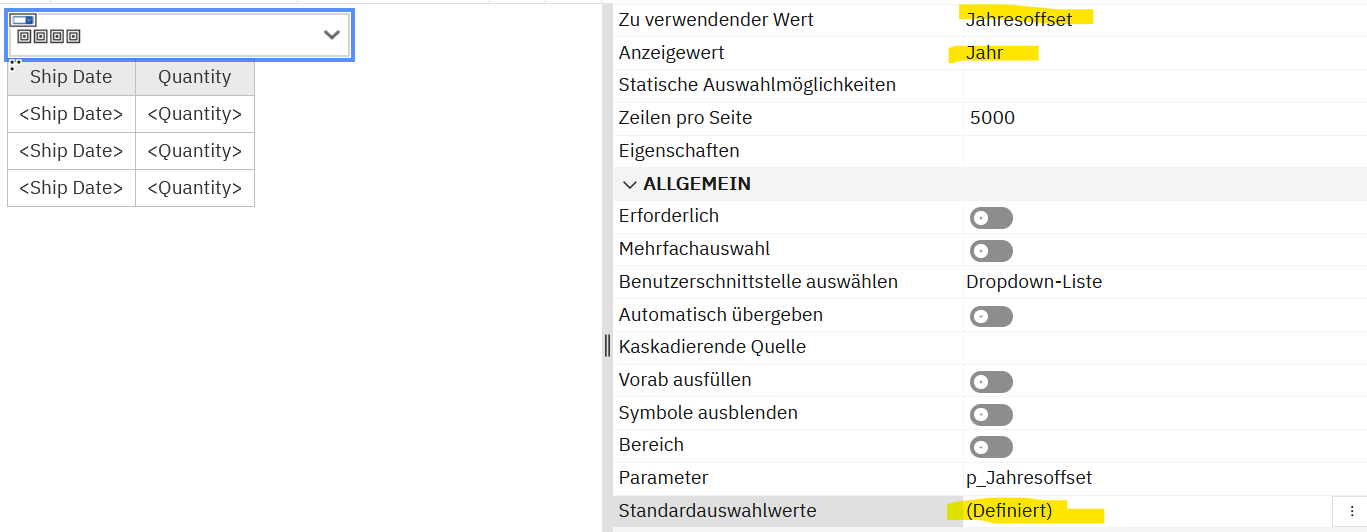1367x532 pixels.
Task: Switch on the Bereich toggle
Action: 990,447
